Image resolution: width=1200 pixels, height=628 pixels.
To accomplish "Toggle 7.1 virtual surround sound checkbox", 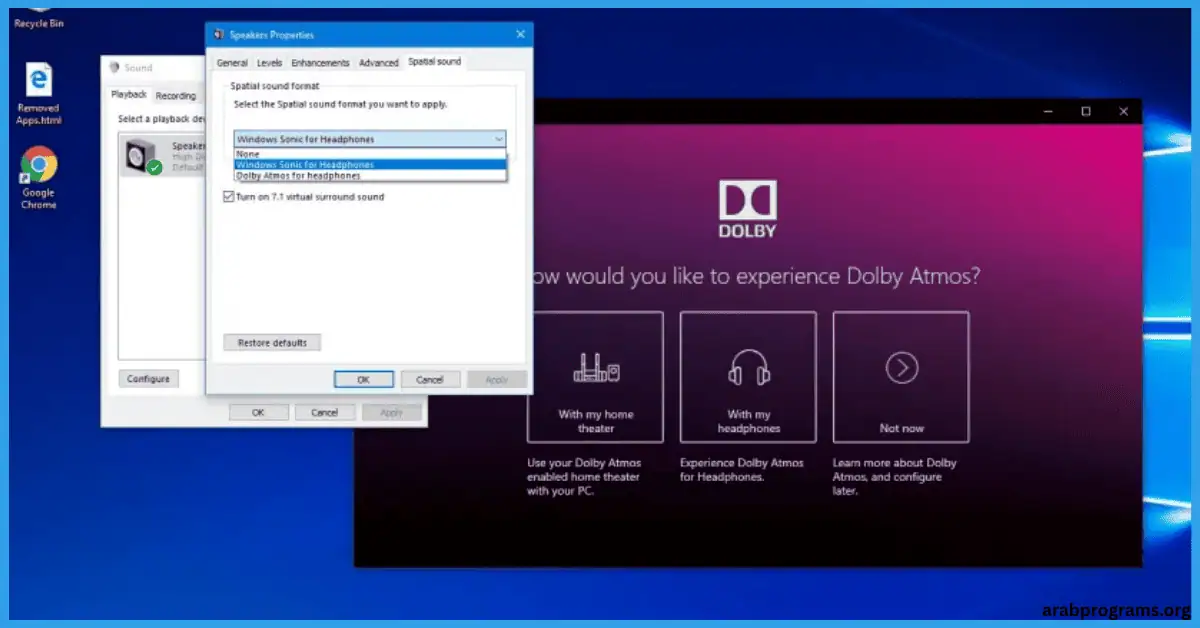I will (x=229, y=197).
